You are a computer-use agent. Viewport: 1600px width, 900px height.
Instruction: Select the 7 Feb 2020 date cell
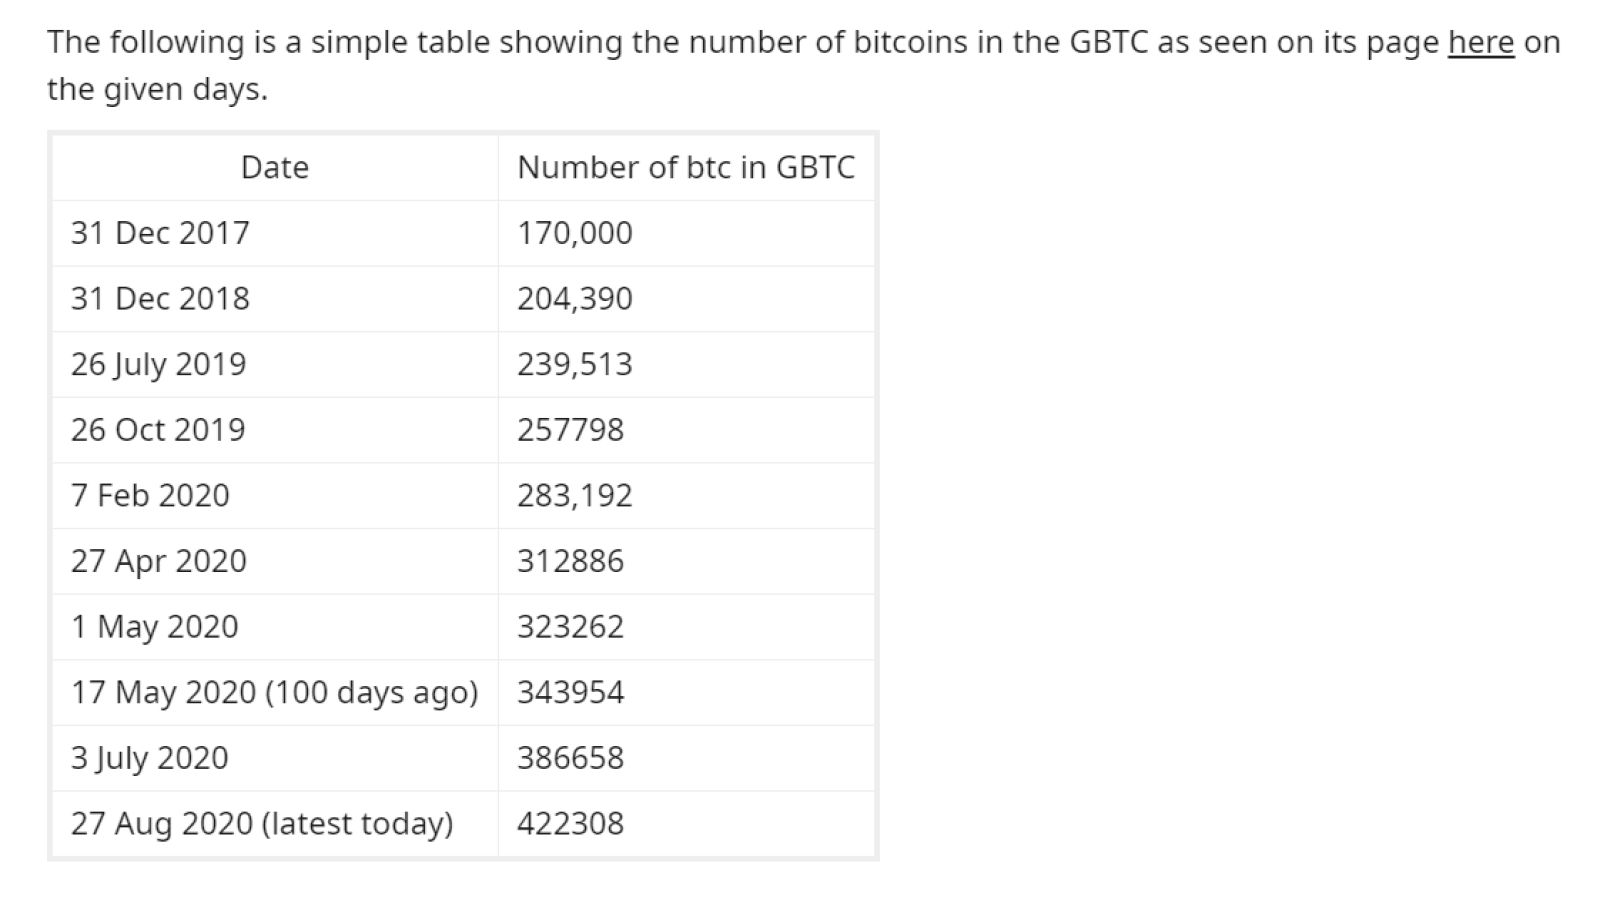(x=275, y=496)
